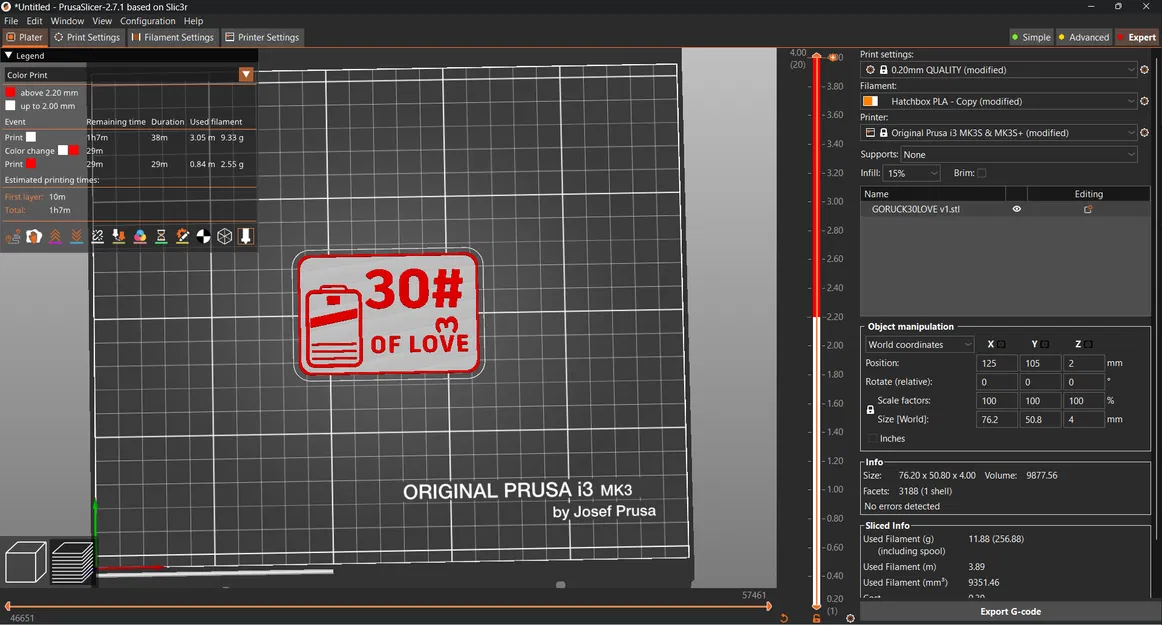This screenshot has width=1162, height=625.
Task: Open the print settings gear icon
Action: click(x=1144, y=70)
